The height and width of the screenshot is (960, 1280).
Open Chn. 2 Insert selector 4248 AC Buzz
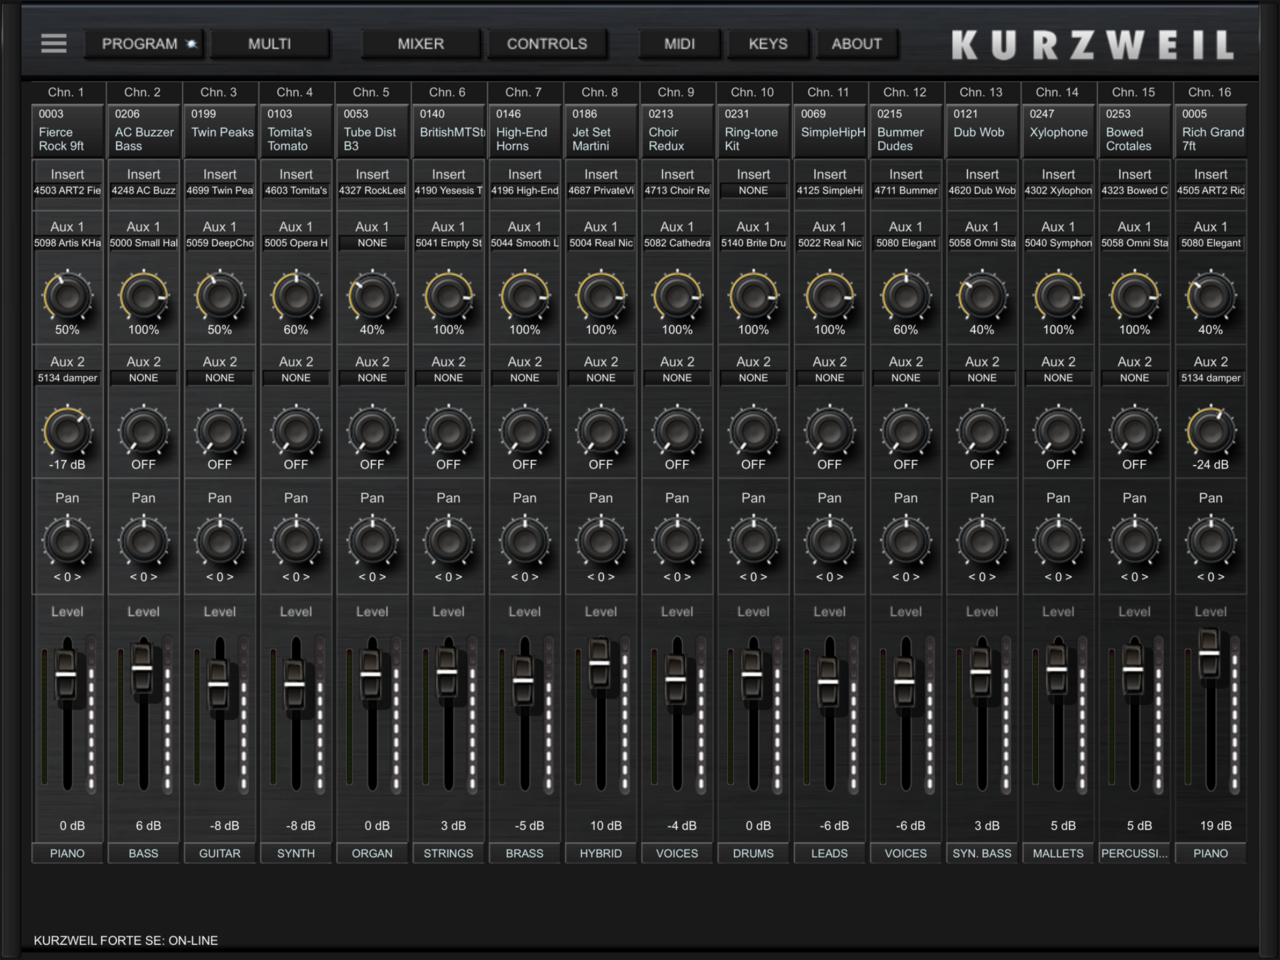[x=143, y=190]
